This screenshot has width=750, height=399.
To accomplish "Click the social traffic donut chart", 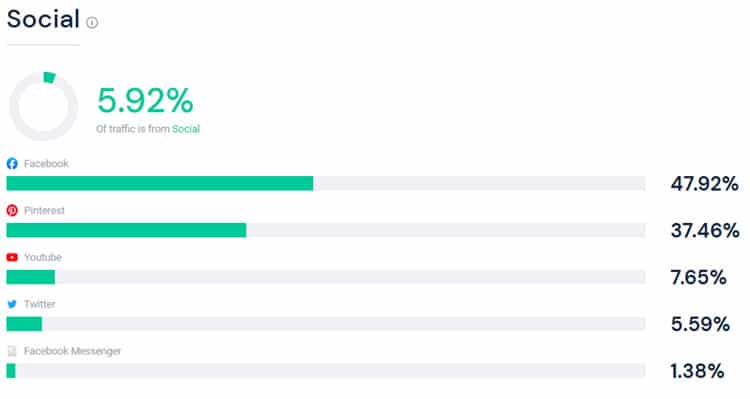I will coord(44,106).
